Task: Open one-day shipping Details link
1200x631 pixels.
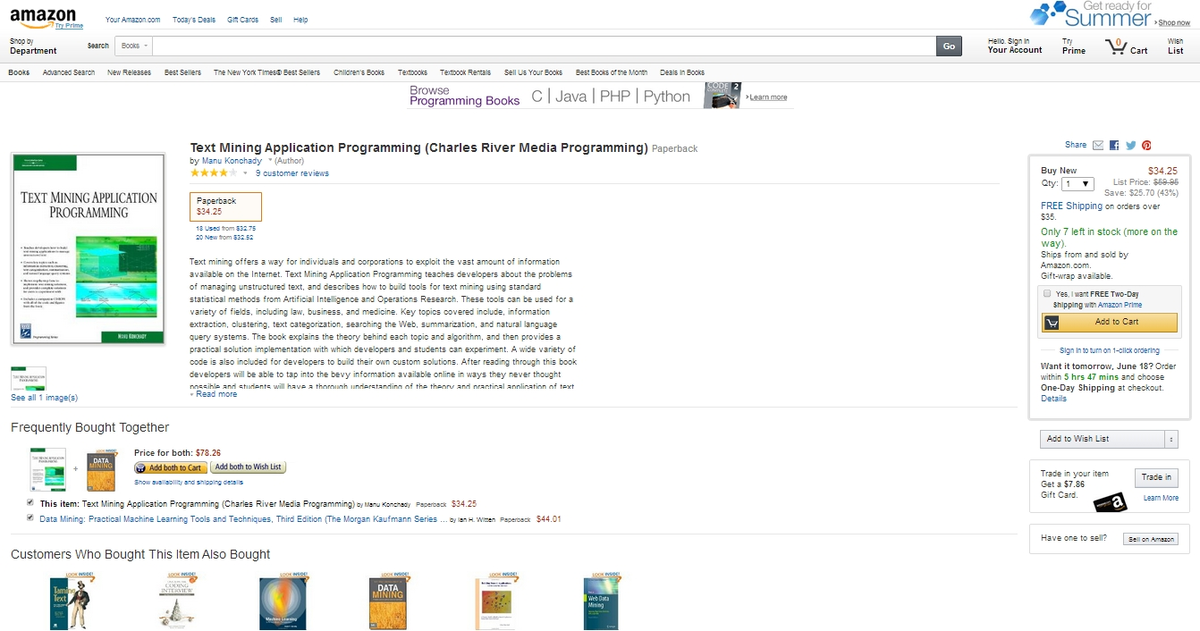Action: tap(1053, 398)
